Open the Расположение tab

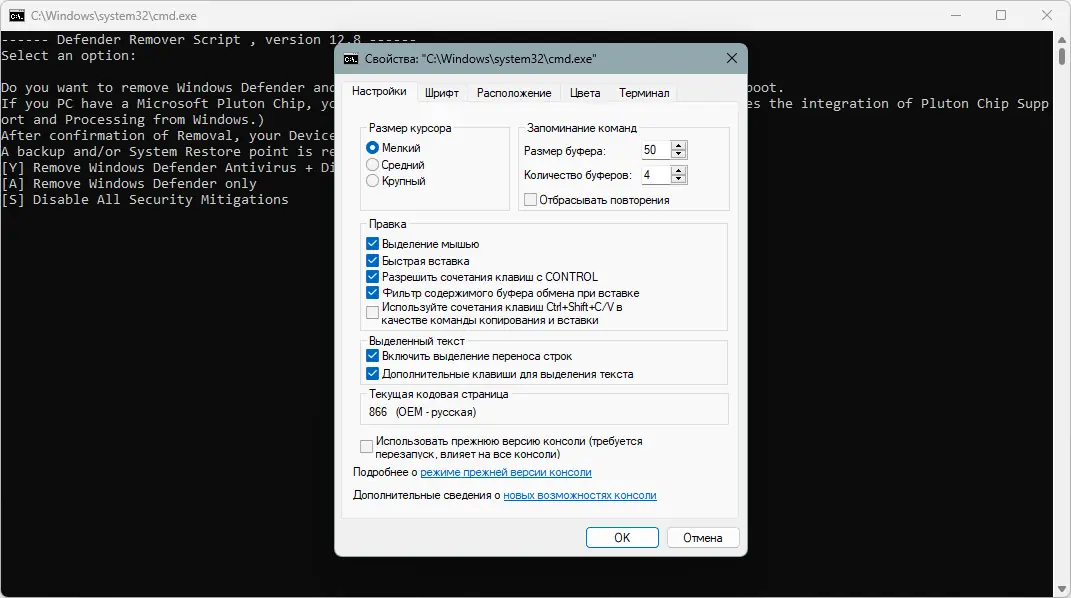(x=514, y=93)
